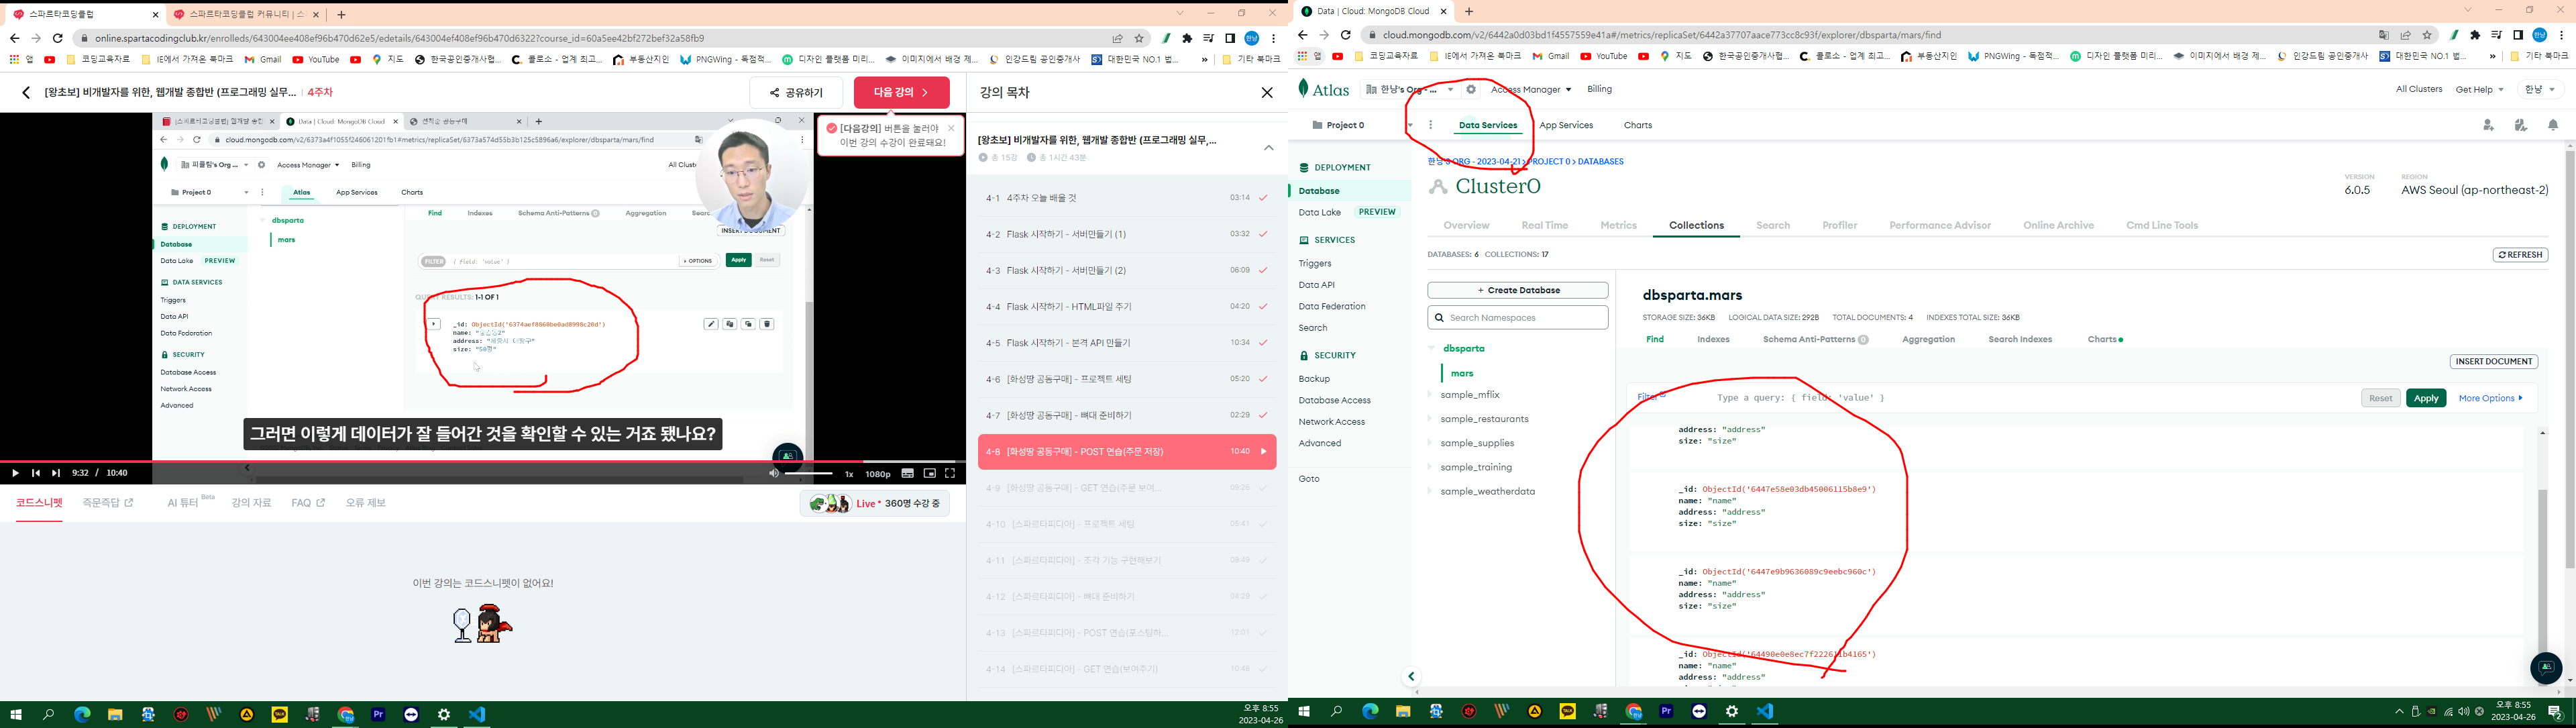The width and height of the screenshot is (2576, 728).
Task: Open lecture 4-5 Flask 본격 API 만들기
Action: [1127, 343]
